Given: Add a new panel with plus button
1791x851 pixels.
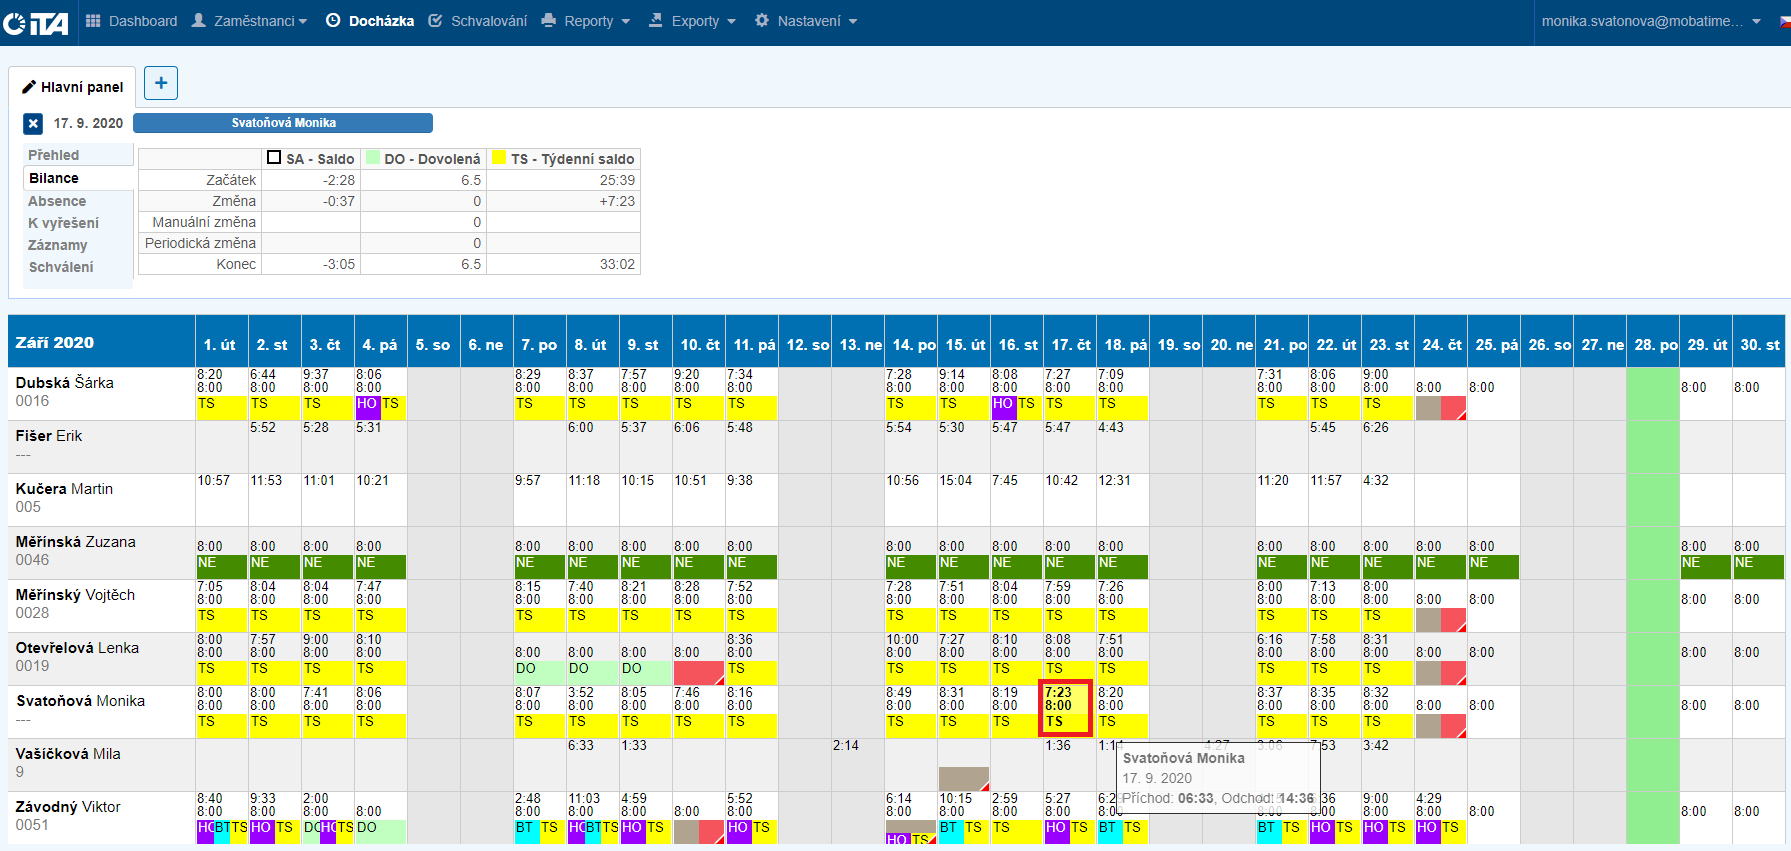Looking at the screenshot, I should click(161, 83).
